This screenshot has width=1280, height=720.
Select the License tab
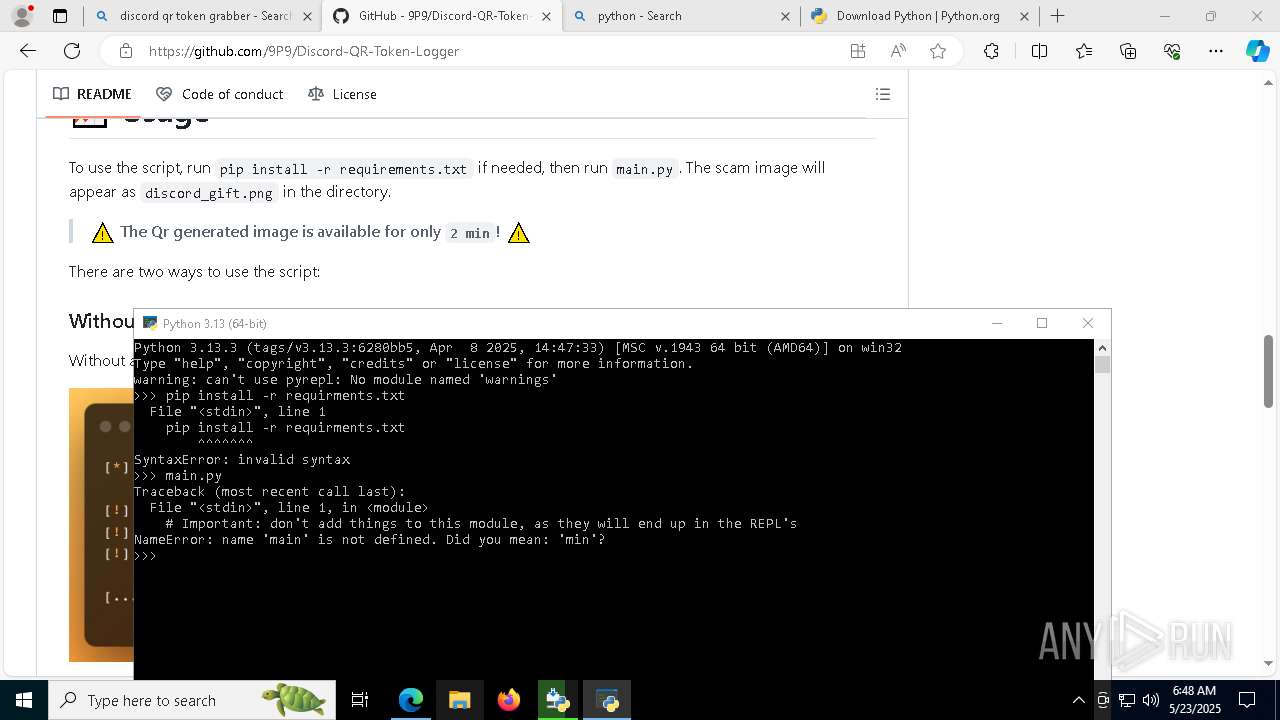point(343,94)
